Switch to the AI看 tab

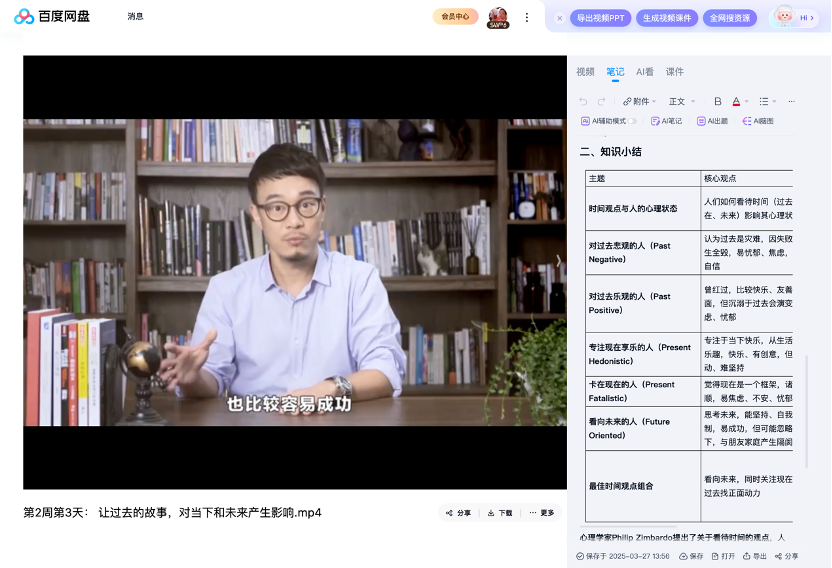pyautogui.click(x=645, y=72)
